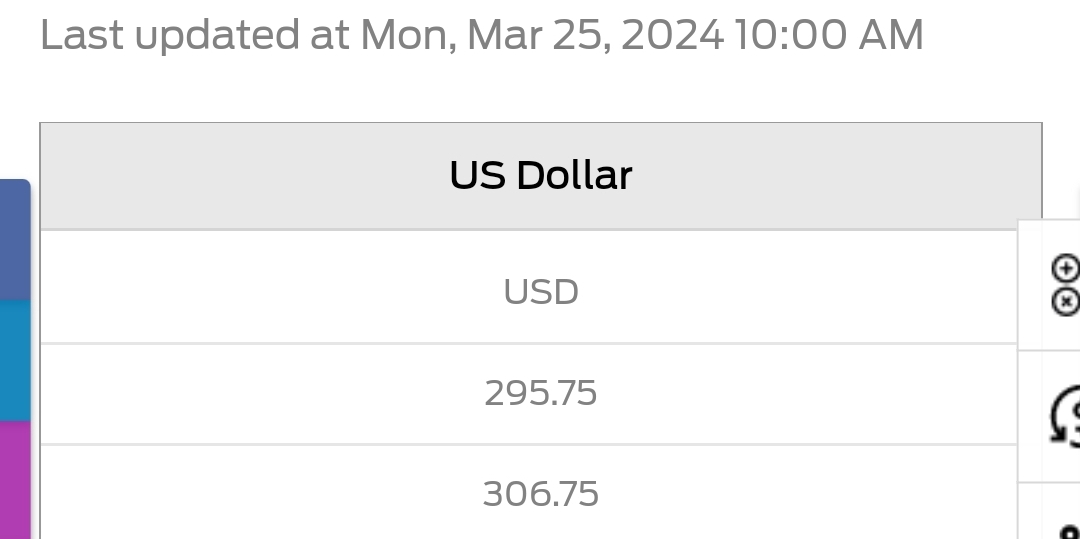1080x539 pixels.
Task: Click the dark blue social tab
Action: (x=15, y=240)
